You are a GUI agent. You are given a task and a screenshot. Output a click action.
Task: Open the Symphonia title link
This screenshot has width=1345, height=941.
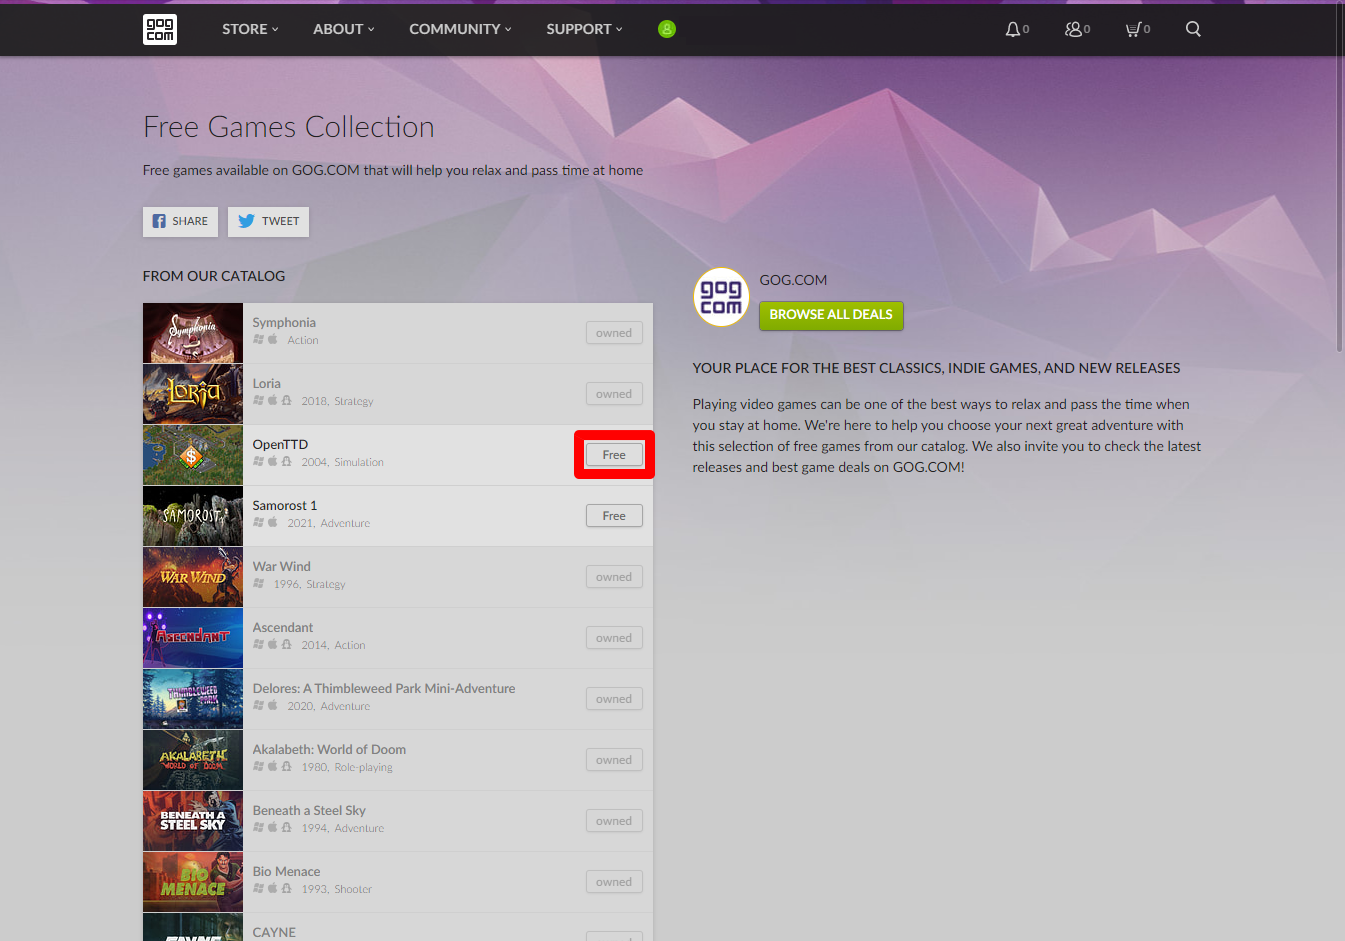coord(284,322)
